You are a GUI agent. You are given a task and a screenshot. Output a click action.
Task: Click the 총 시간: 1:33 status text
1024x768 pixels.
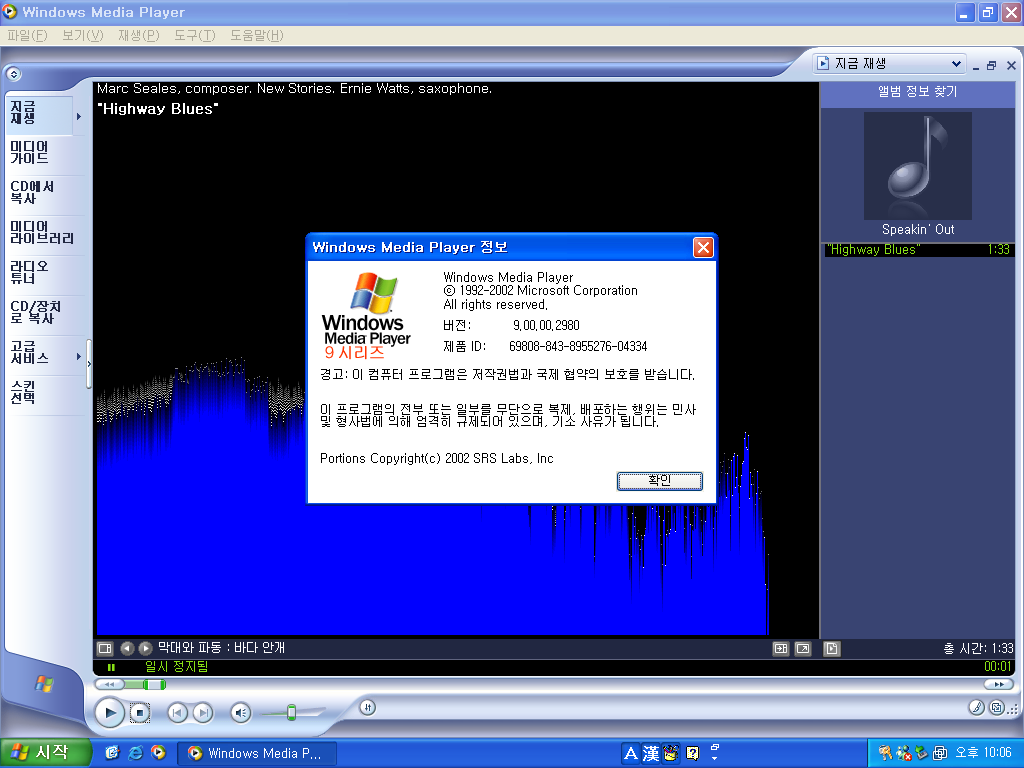point(978,648)
